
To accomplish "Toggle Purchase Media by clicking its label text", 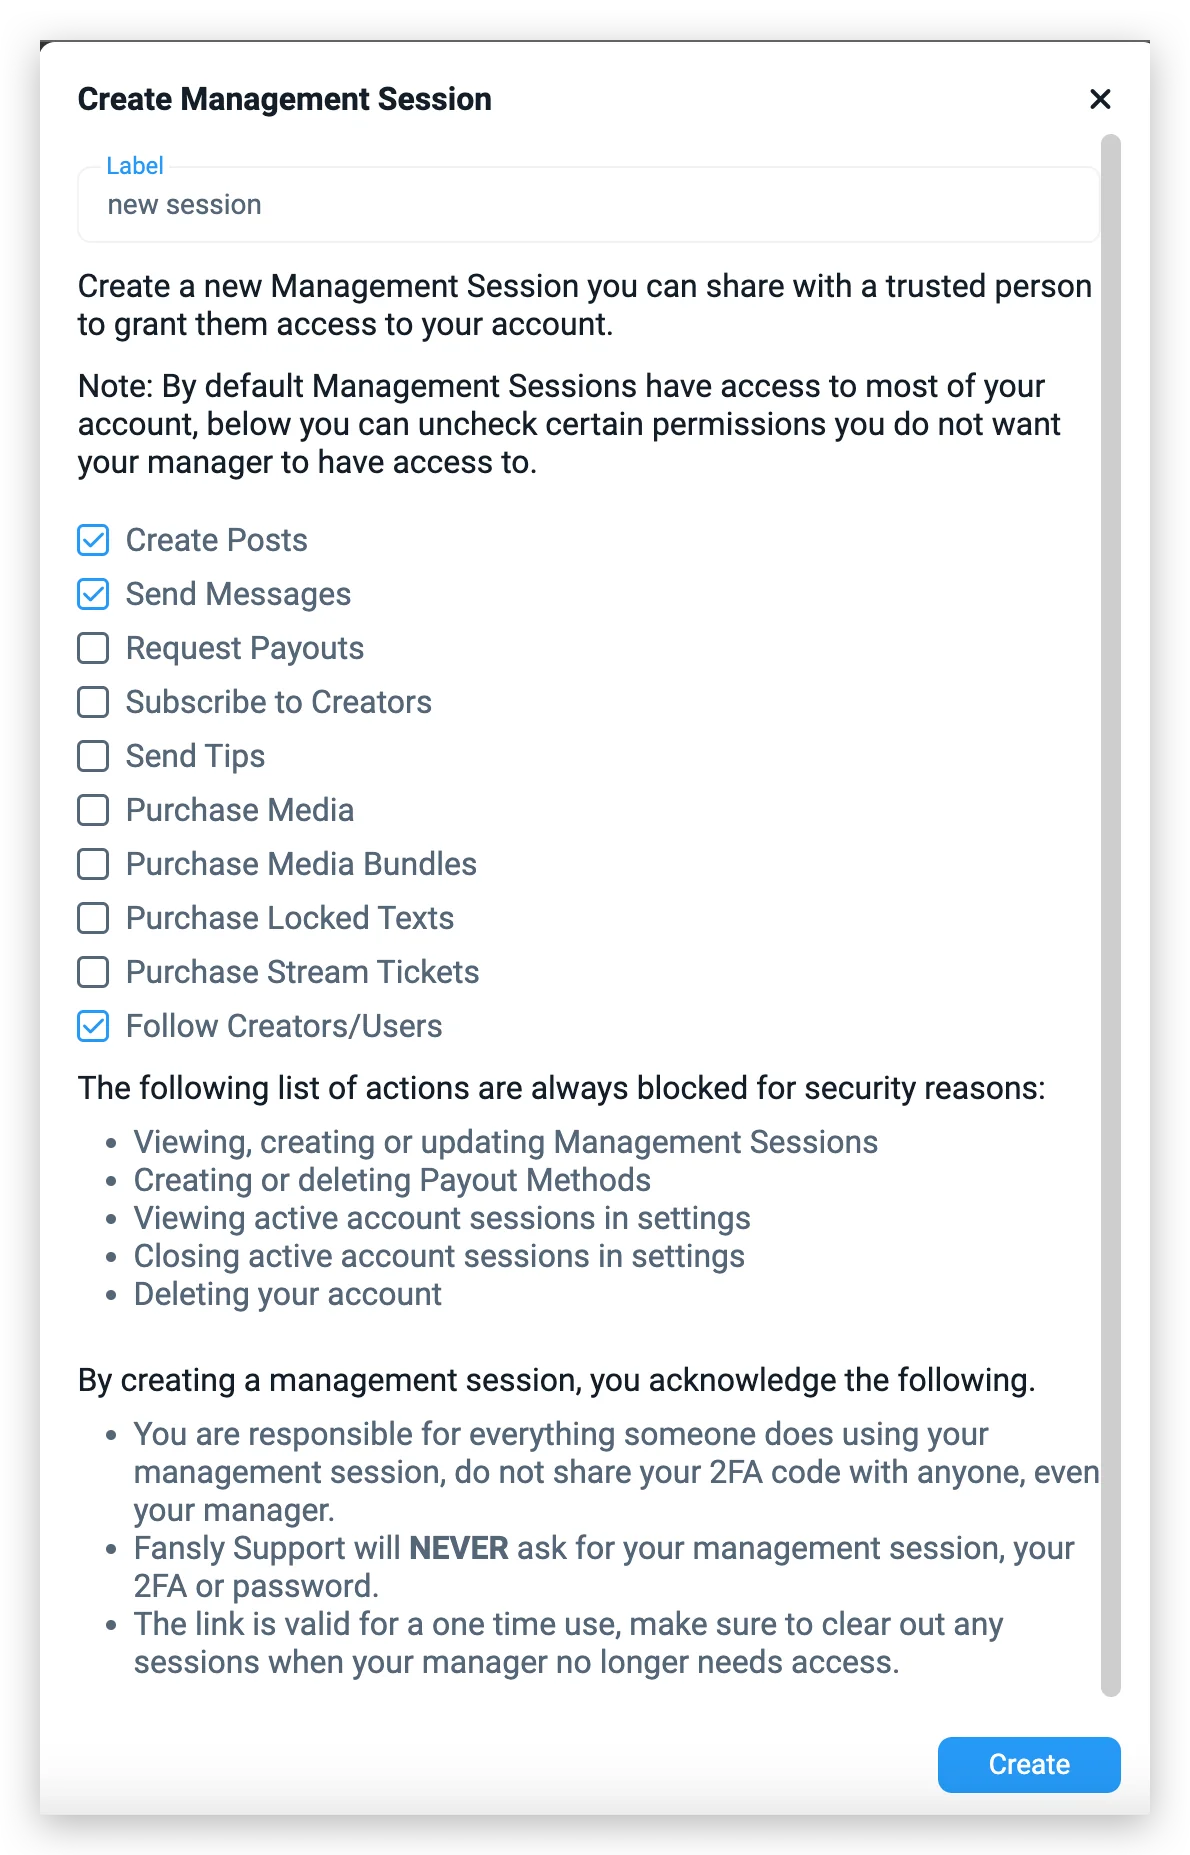I will 240,810.
